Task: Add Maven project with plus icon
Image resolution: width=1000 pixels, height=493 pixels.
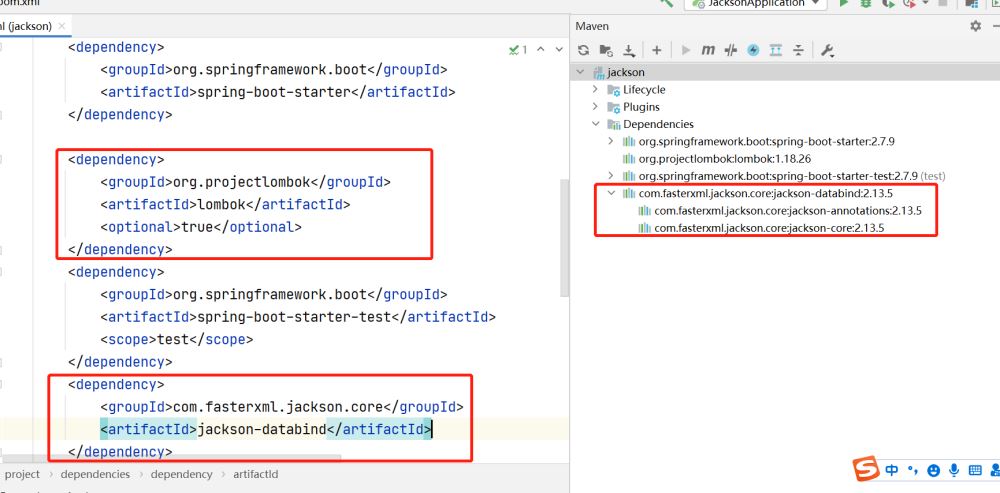Action: [x=656, y=50]
